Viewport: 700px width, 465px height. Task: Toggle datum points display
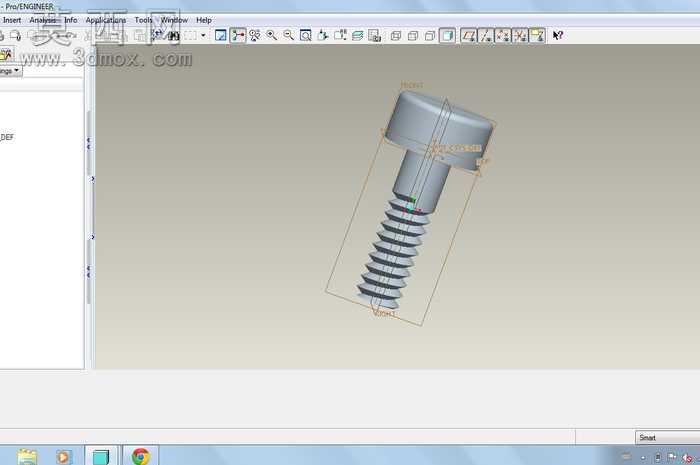[x=503, y=35]
